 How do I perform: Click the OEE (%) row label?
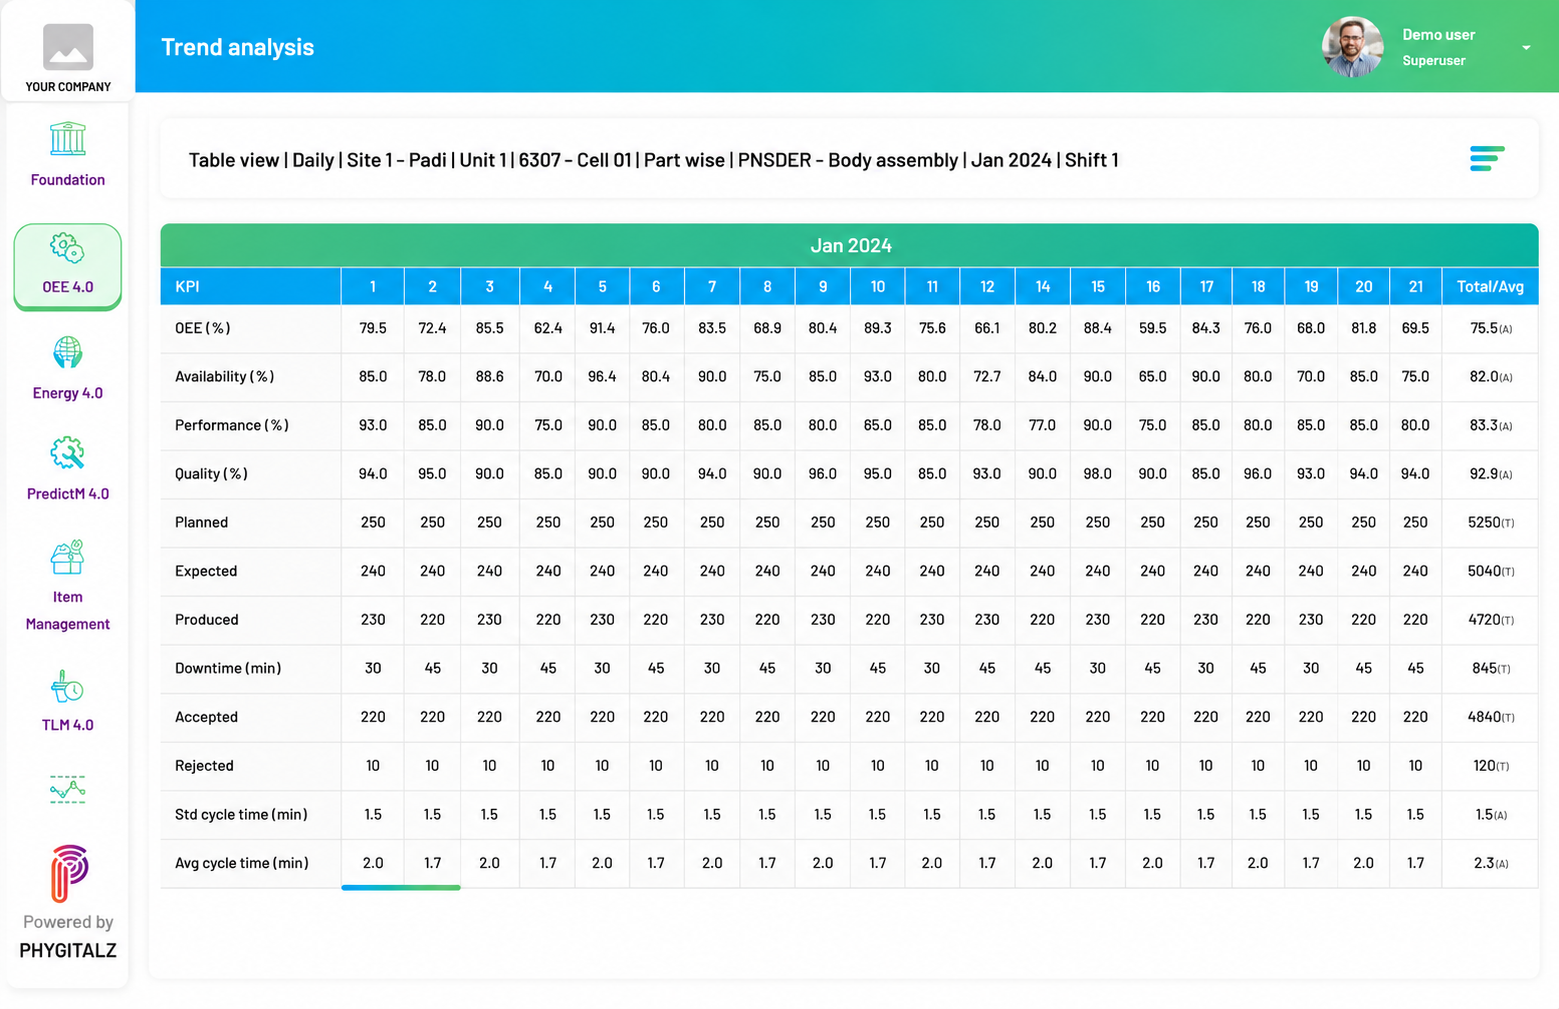203,328
